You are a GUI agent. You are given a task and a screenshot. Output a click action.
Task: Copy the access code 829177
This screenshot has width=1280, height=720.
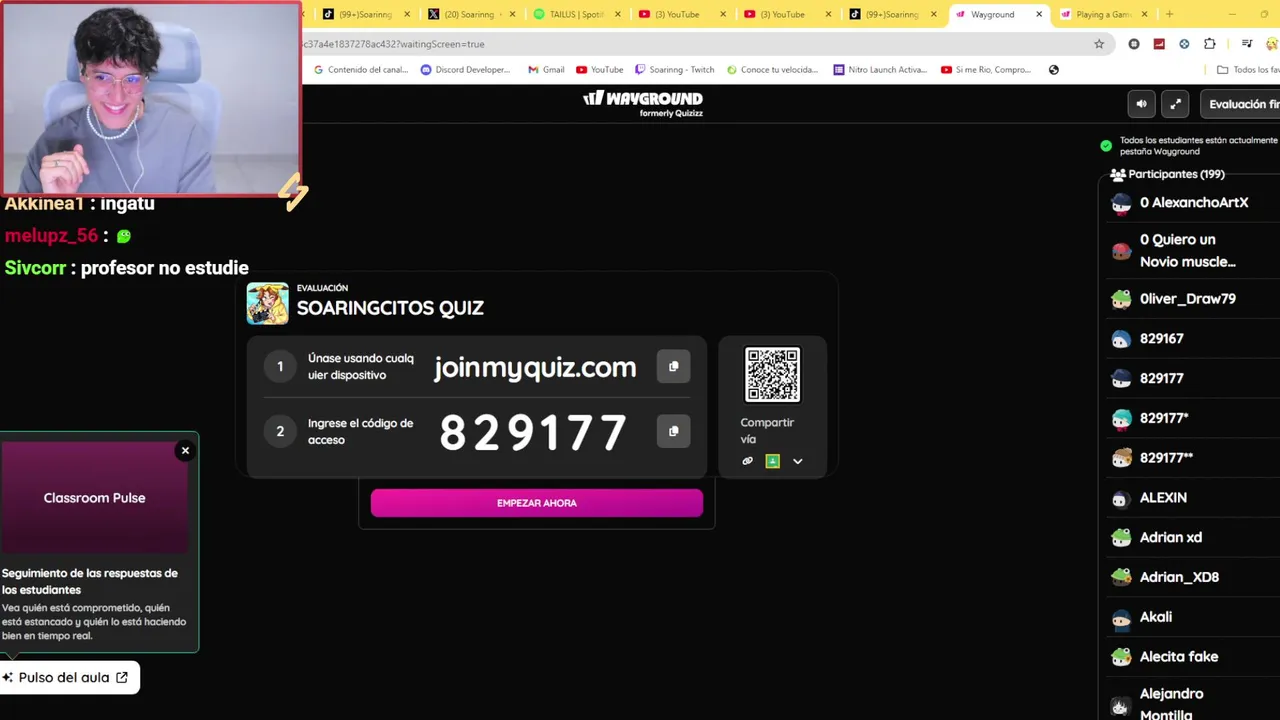click(x=673, y=431)
